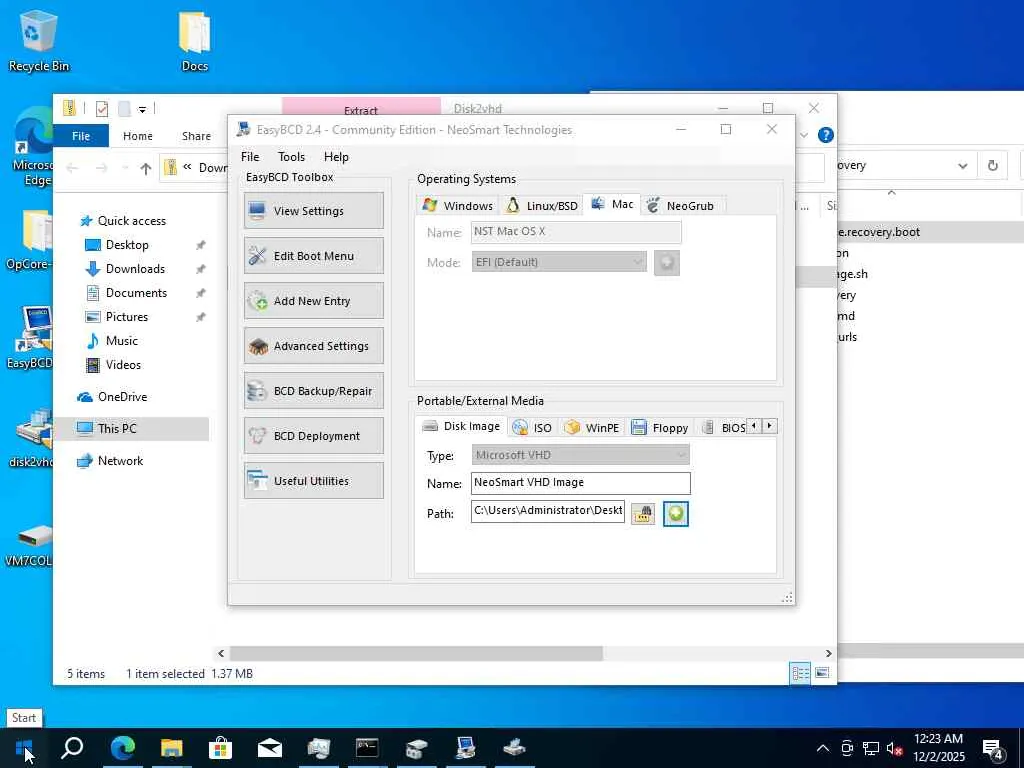Click the muted volume tray icon

pyautogui.click(x=895, y=748)
